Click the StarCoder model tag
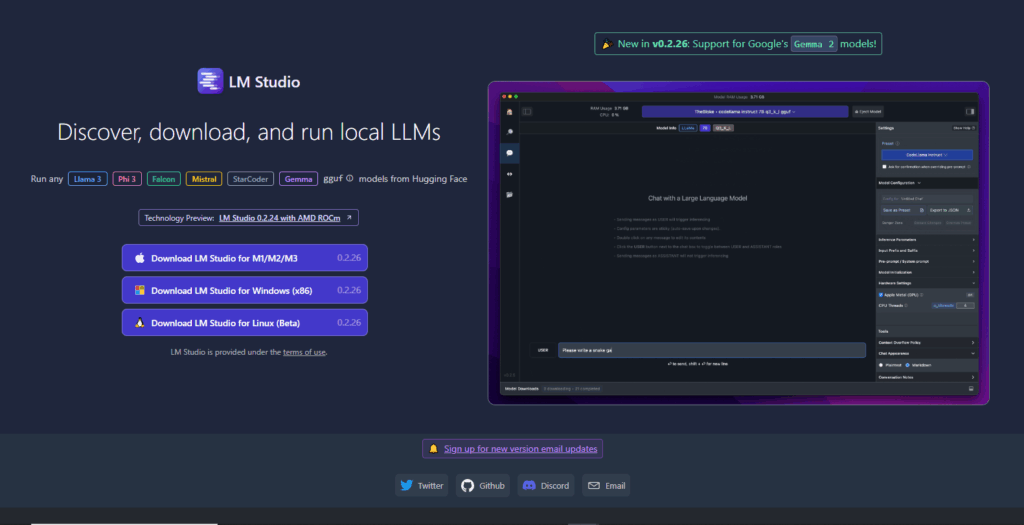 pos(251,178)
